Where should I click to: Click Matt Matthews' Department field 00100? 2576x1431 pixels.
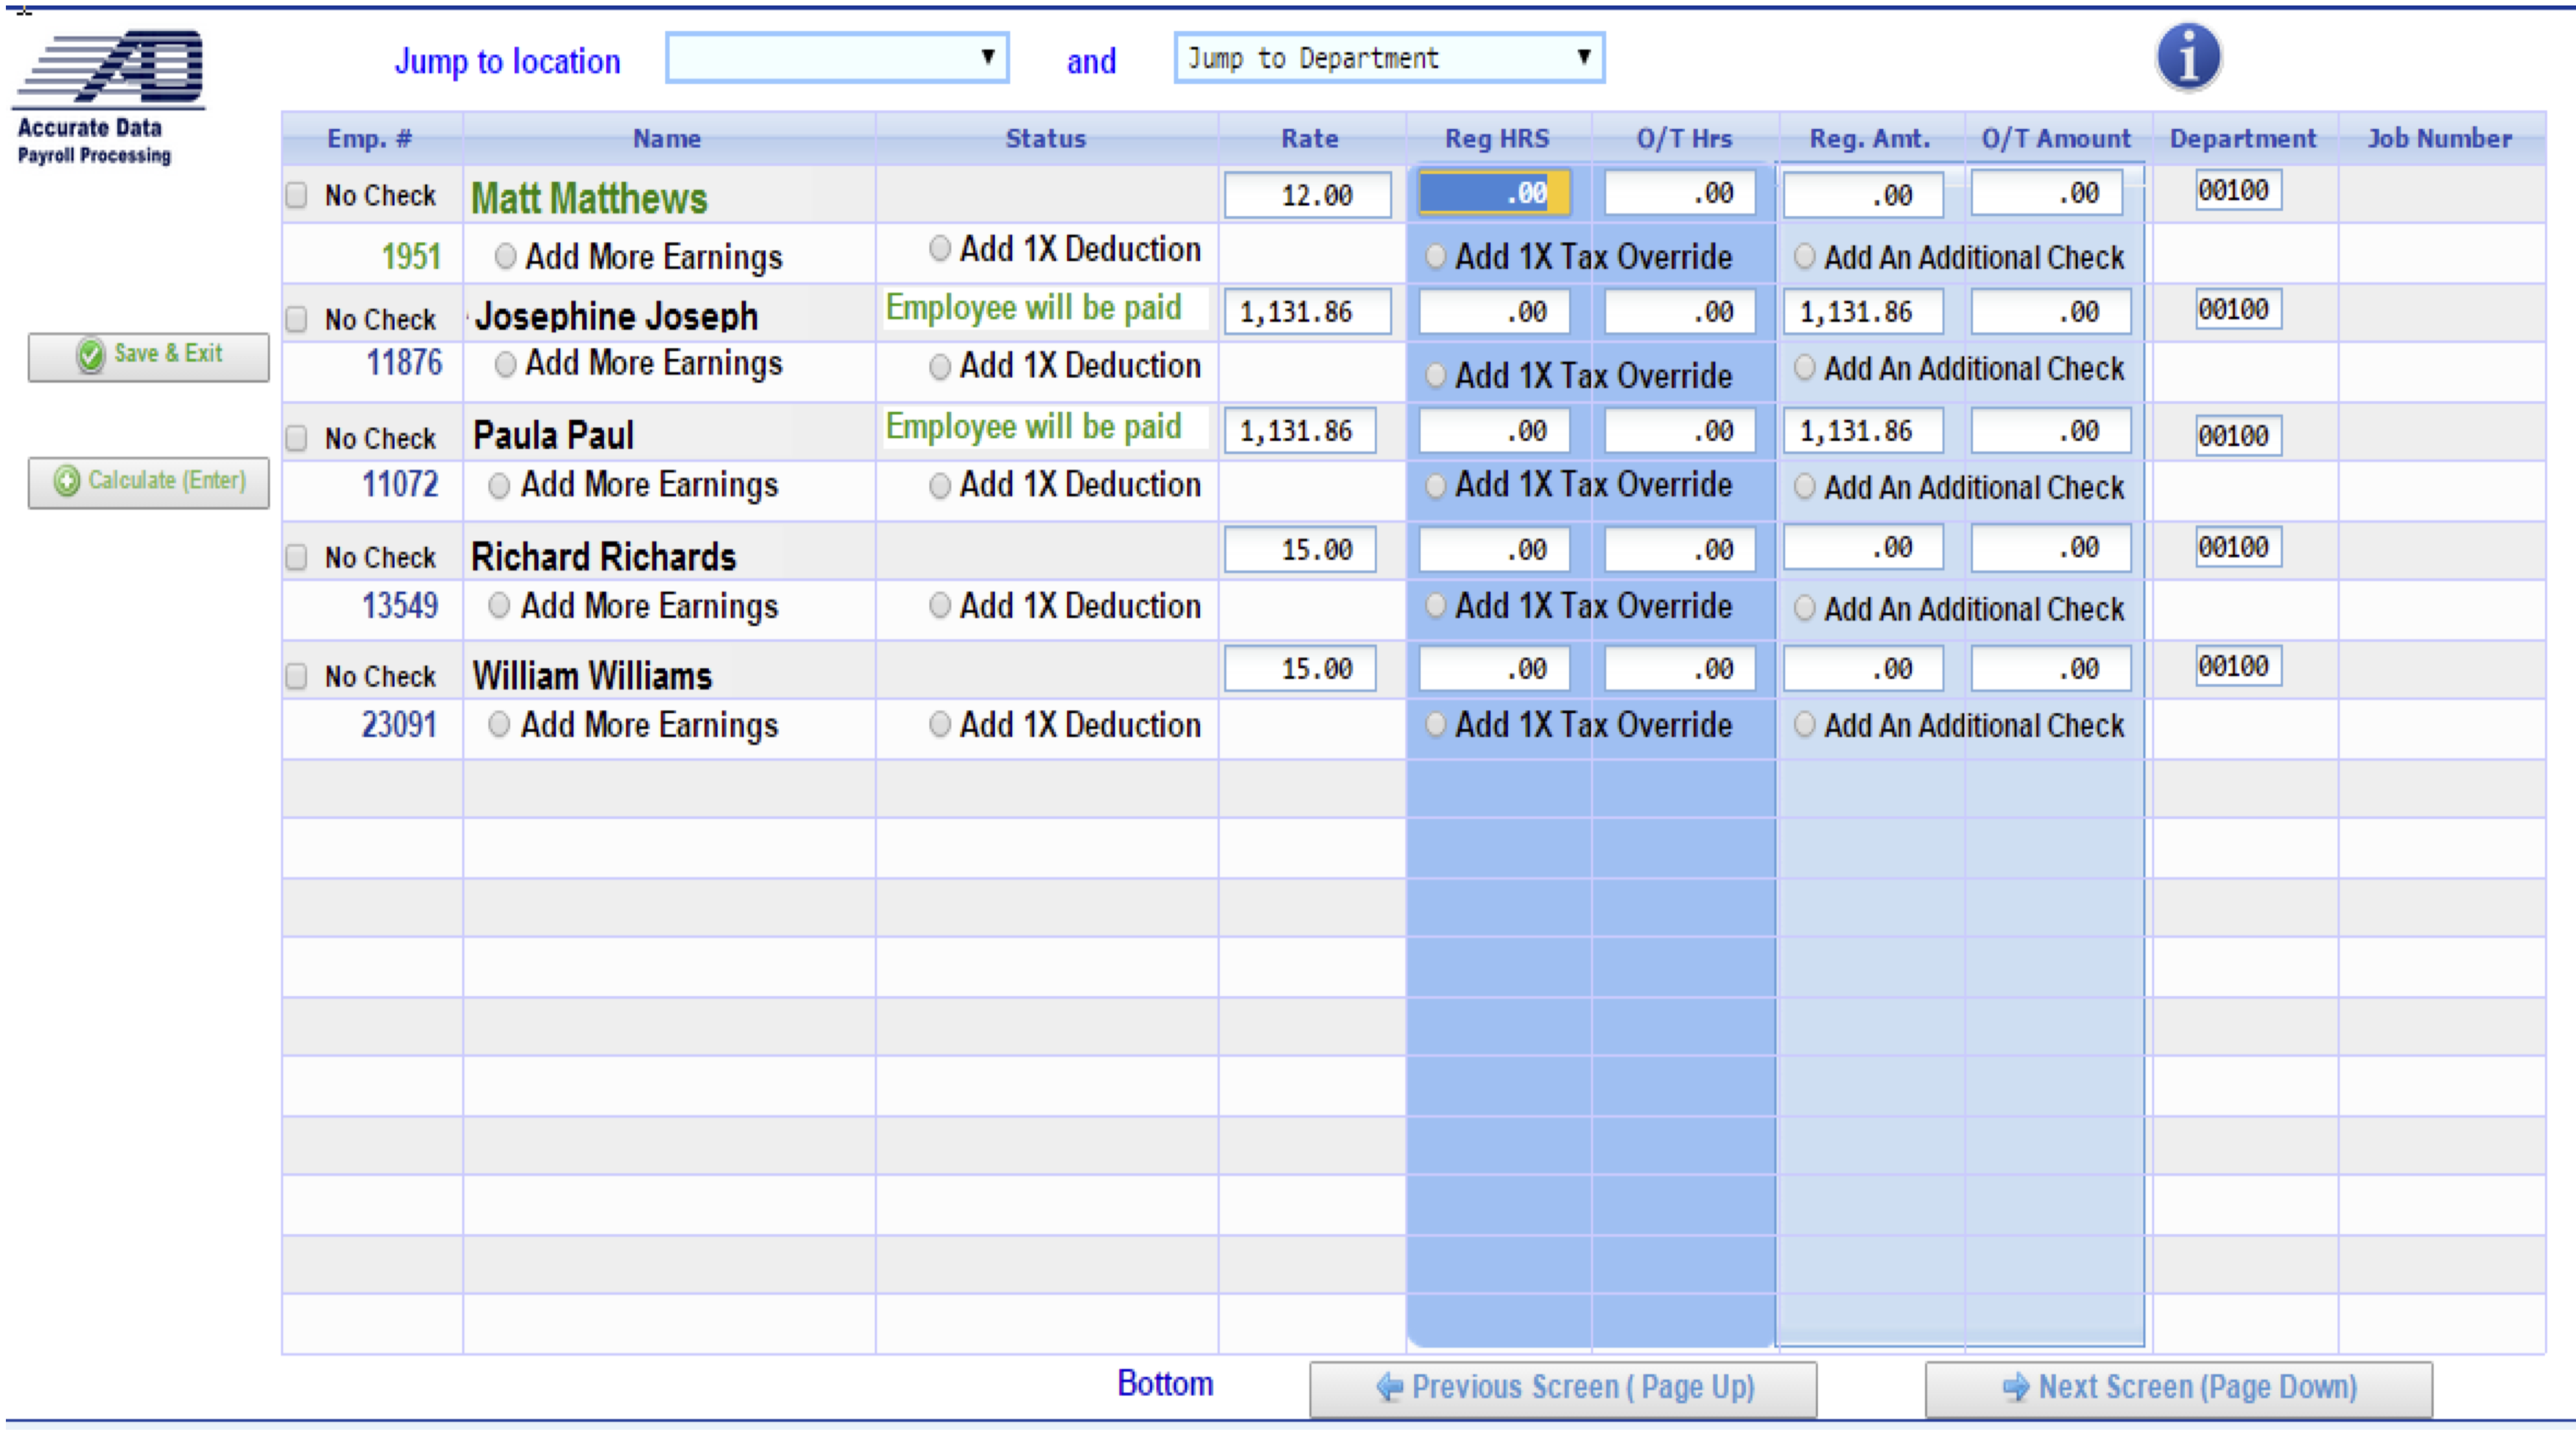click(2238, 190)
